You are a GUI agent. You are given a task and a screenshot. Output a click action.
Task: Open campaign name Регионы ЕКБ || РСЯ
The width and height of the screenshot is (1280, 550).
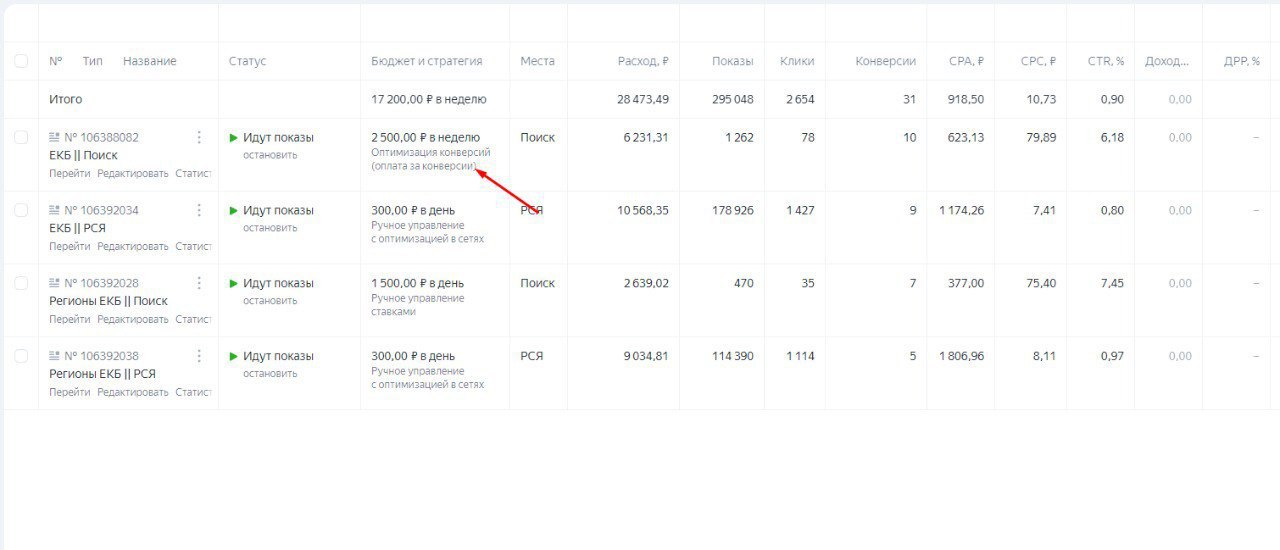(x=102, y=374)
